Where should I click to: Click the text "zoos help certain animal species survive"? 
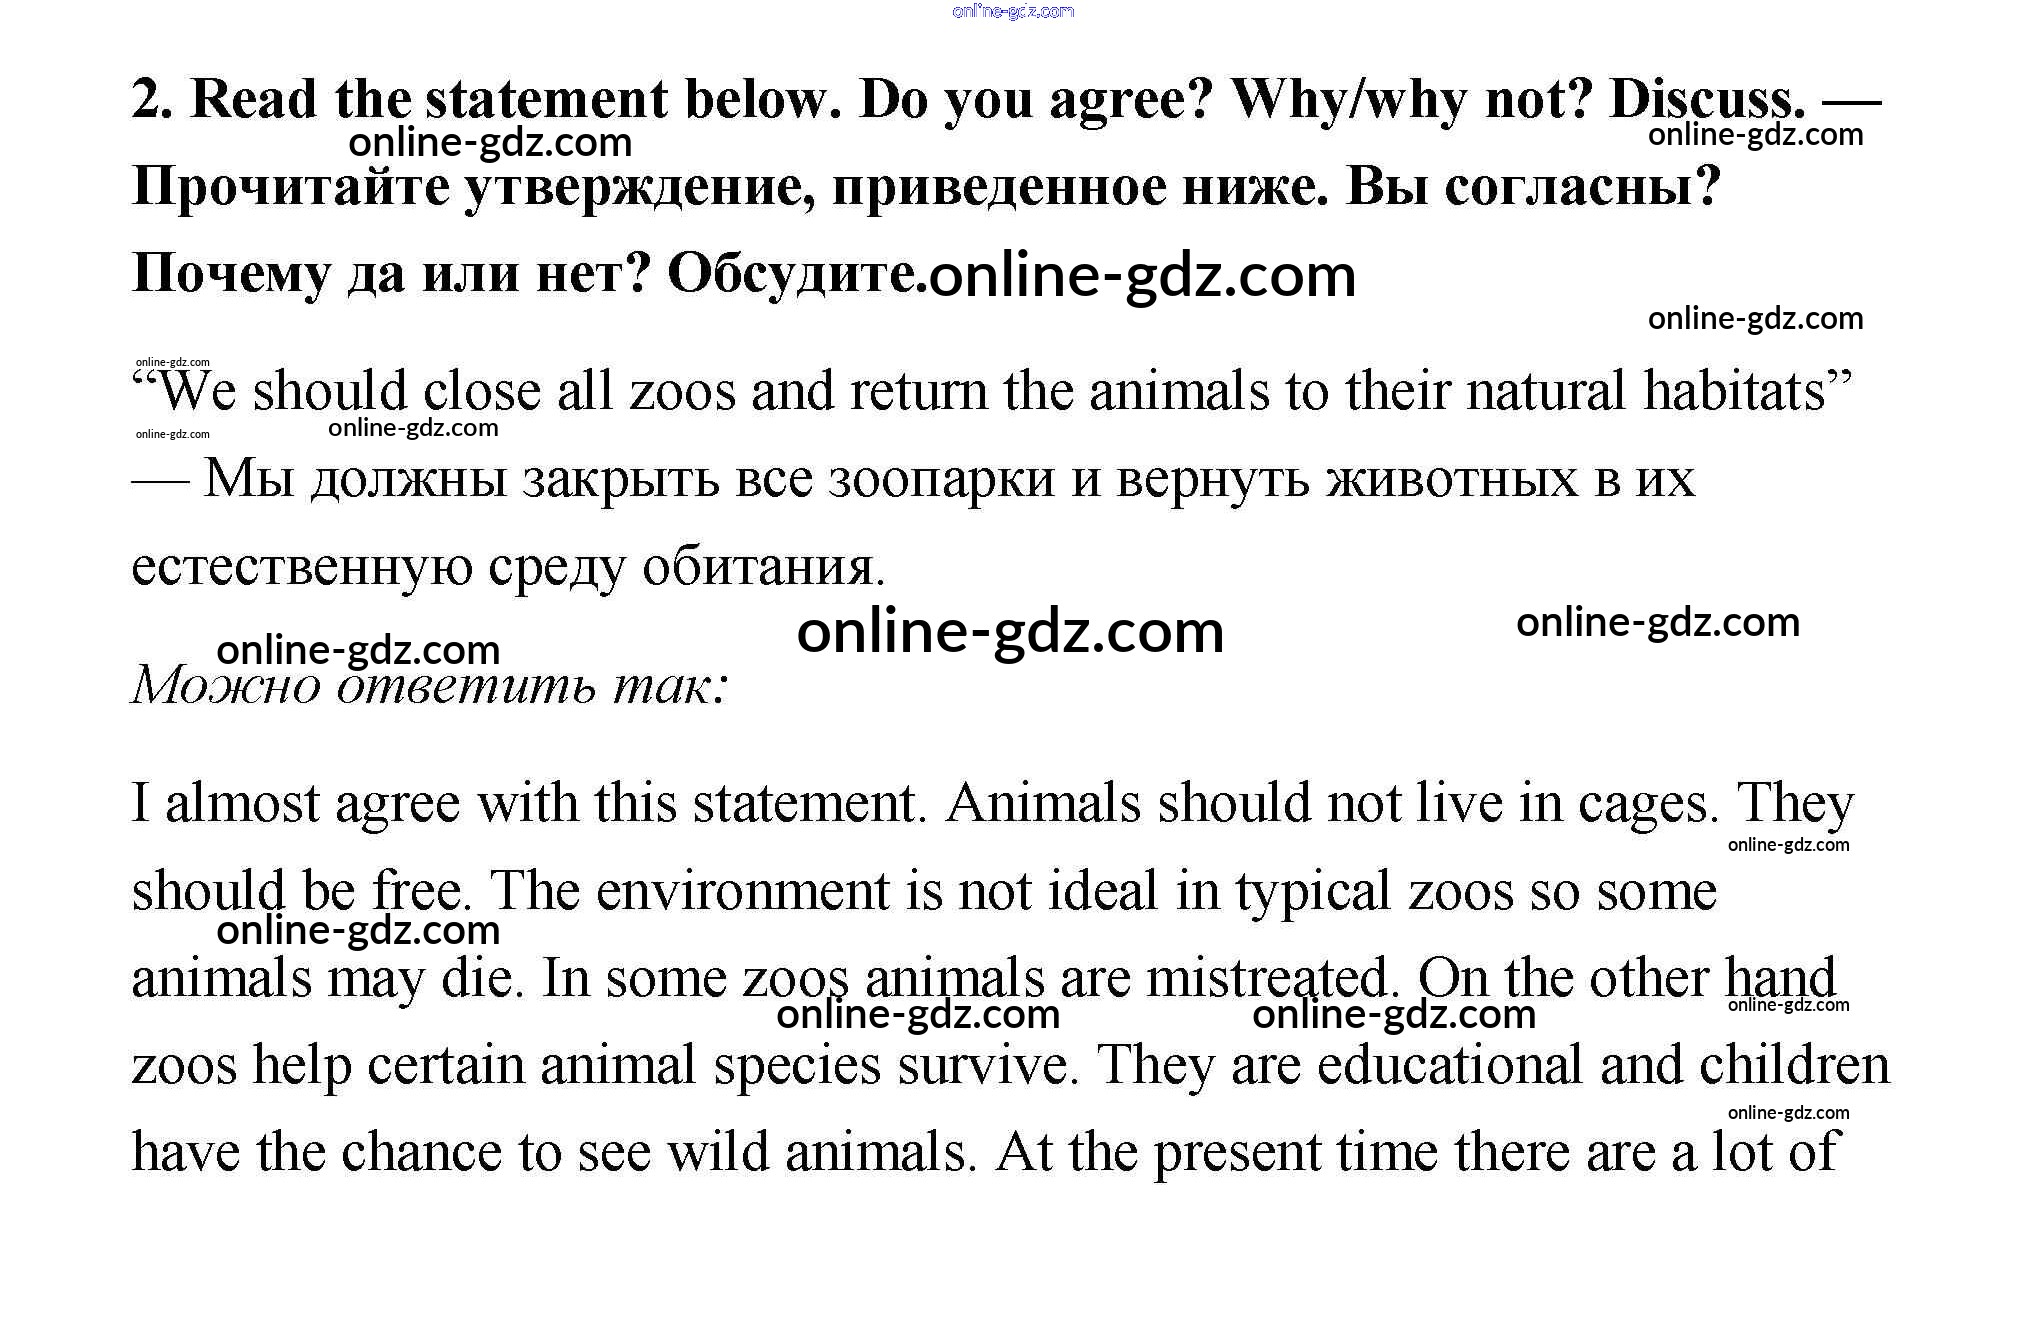[x=603, y=1065]
